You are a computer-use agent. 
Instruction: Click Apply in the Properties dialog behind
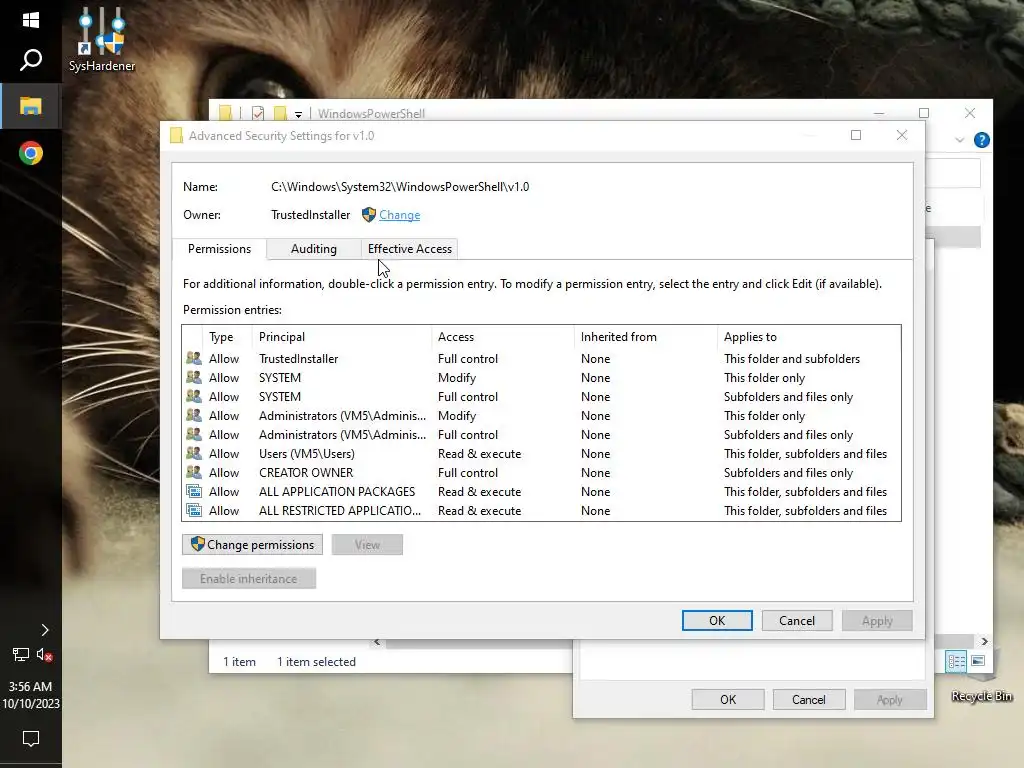tap(889, 699)
